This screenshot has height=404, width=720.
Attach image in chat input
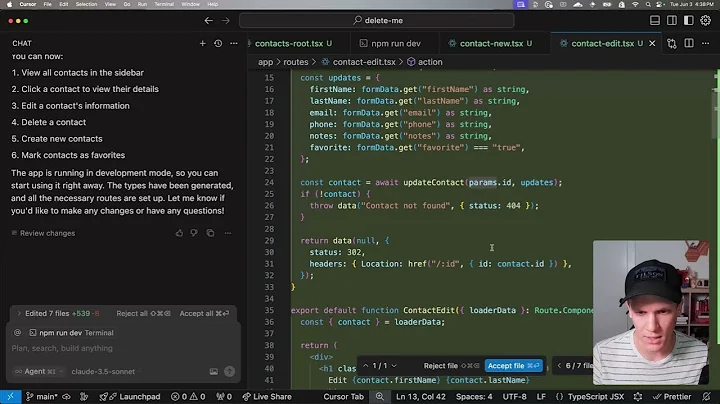pyautogui.click(x=214, y=371)
